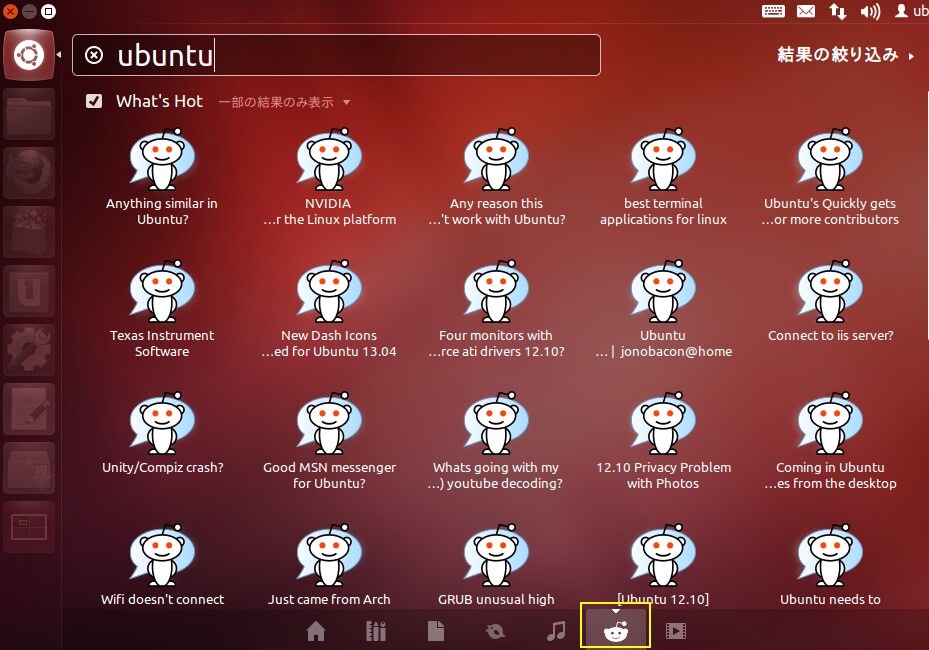
Task: Open the Gwibber social lens icon
Action: pyautogui.click(x=495, y=632)
